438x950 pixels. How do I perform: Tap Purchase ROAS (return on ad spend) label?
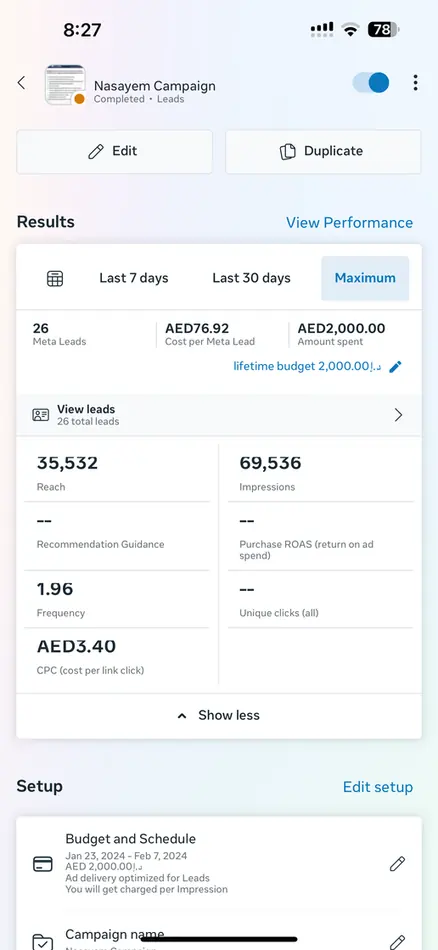point(307,550)
